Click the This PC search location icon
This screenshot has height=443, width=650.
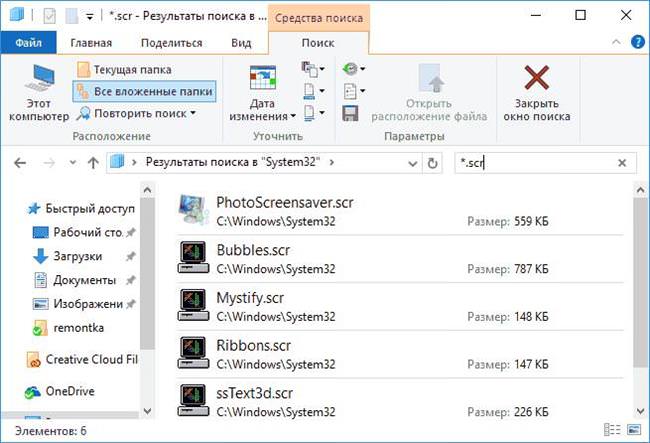[x=39, y=92]
